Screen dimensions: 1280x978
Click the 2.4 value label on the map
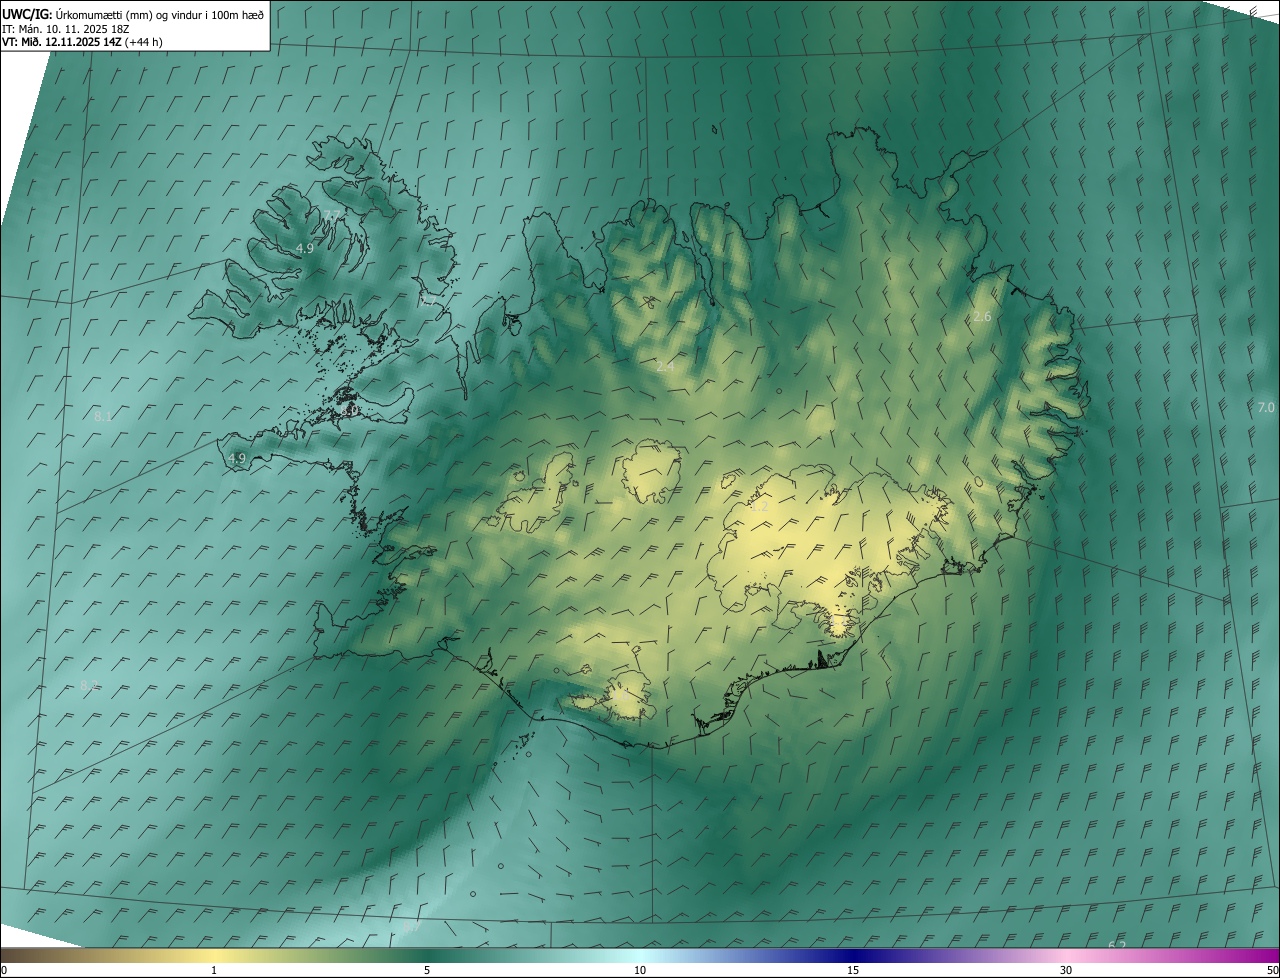point(665,367)
